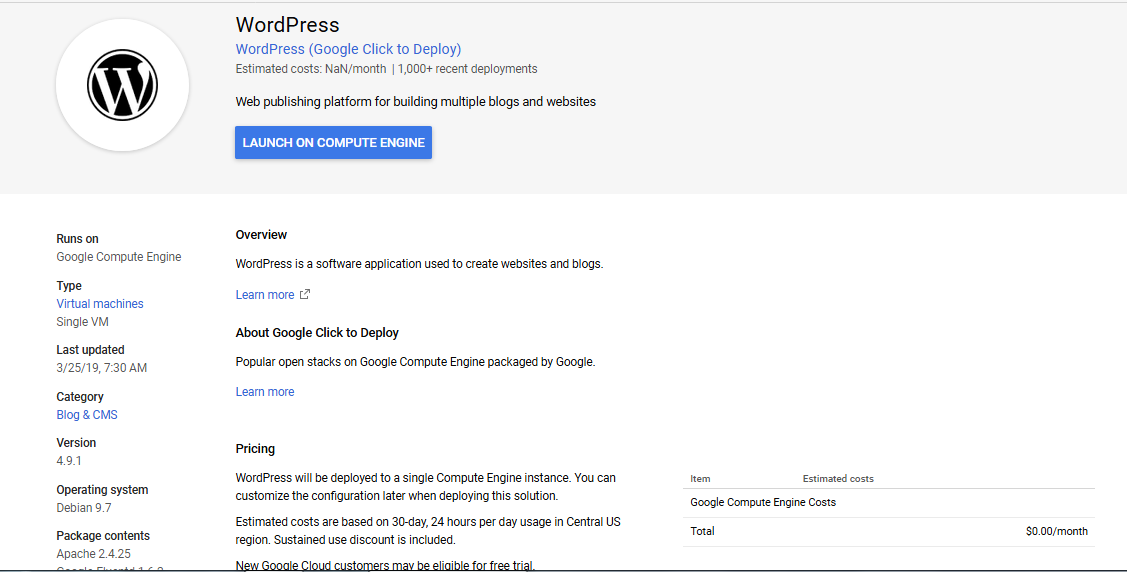This screenshot has height=572, width=1127.
Task: Click the Last updated date 3/25/19, 7:30 AM
Action: (x=101, y=368)
